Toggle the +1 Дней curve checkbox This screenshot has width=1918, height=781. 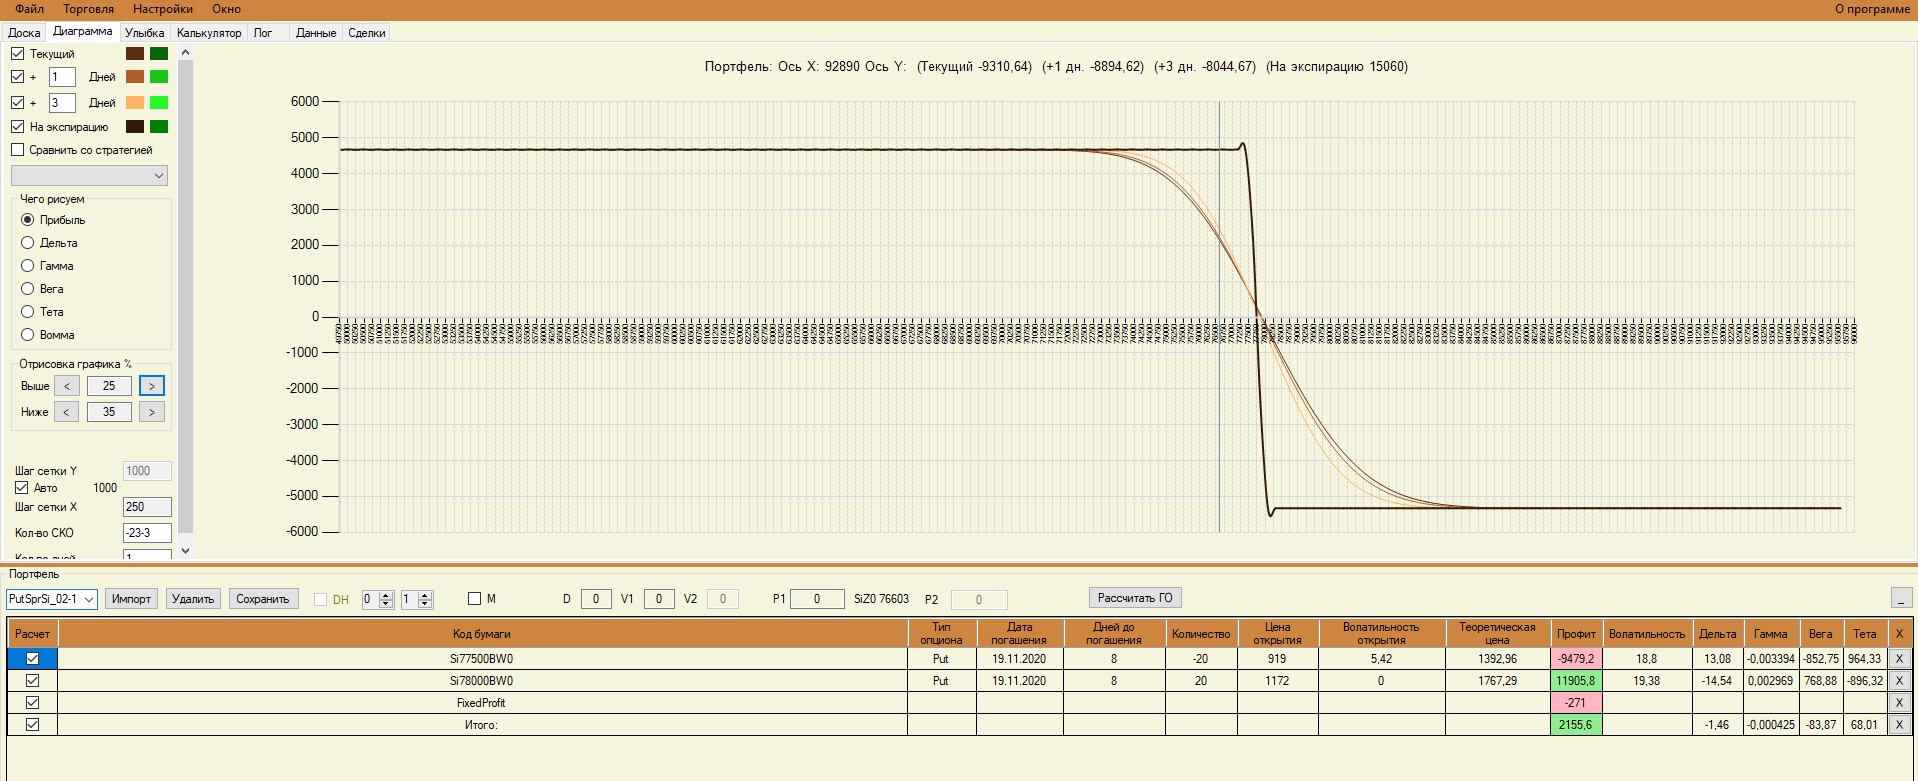pyautogui.click(x=18, y=77)
